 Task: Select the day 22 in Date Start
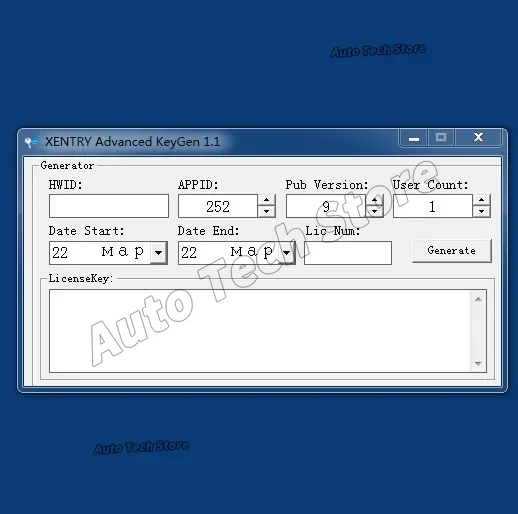(60, 253)
